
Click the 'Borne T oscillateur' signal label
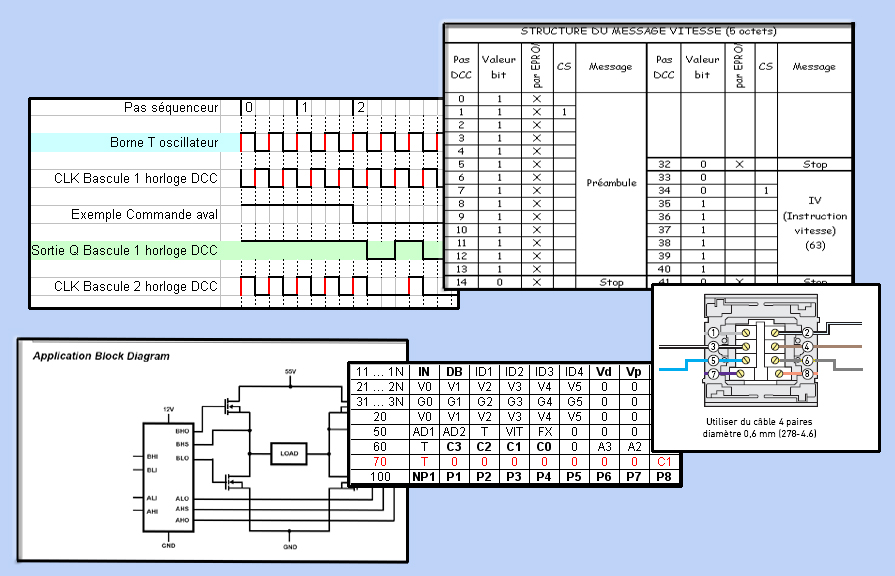tap(163, 143)
